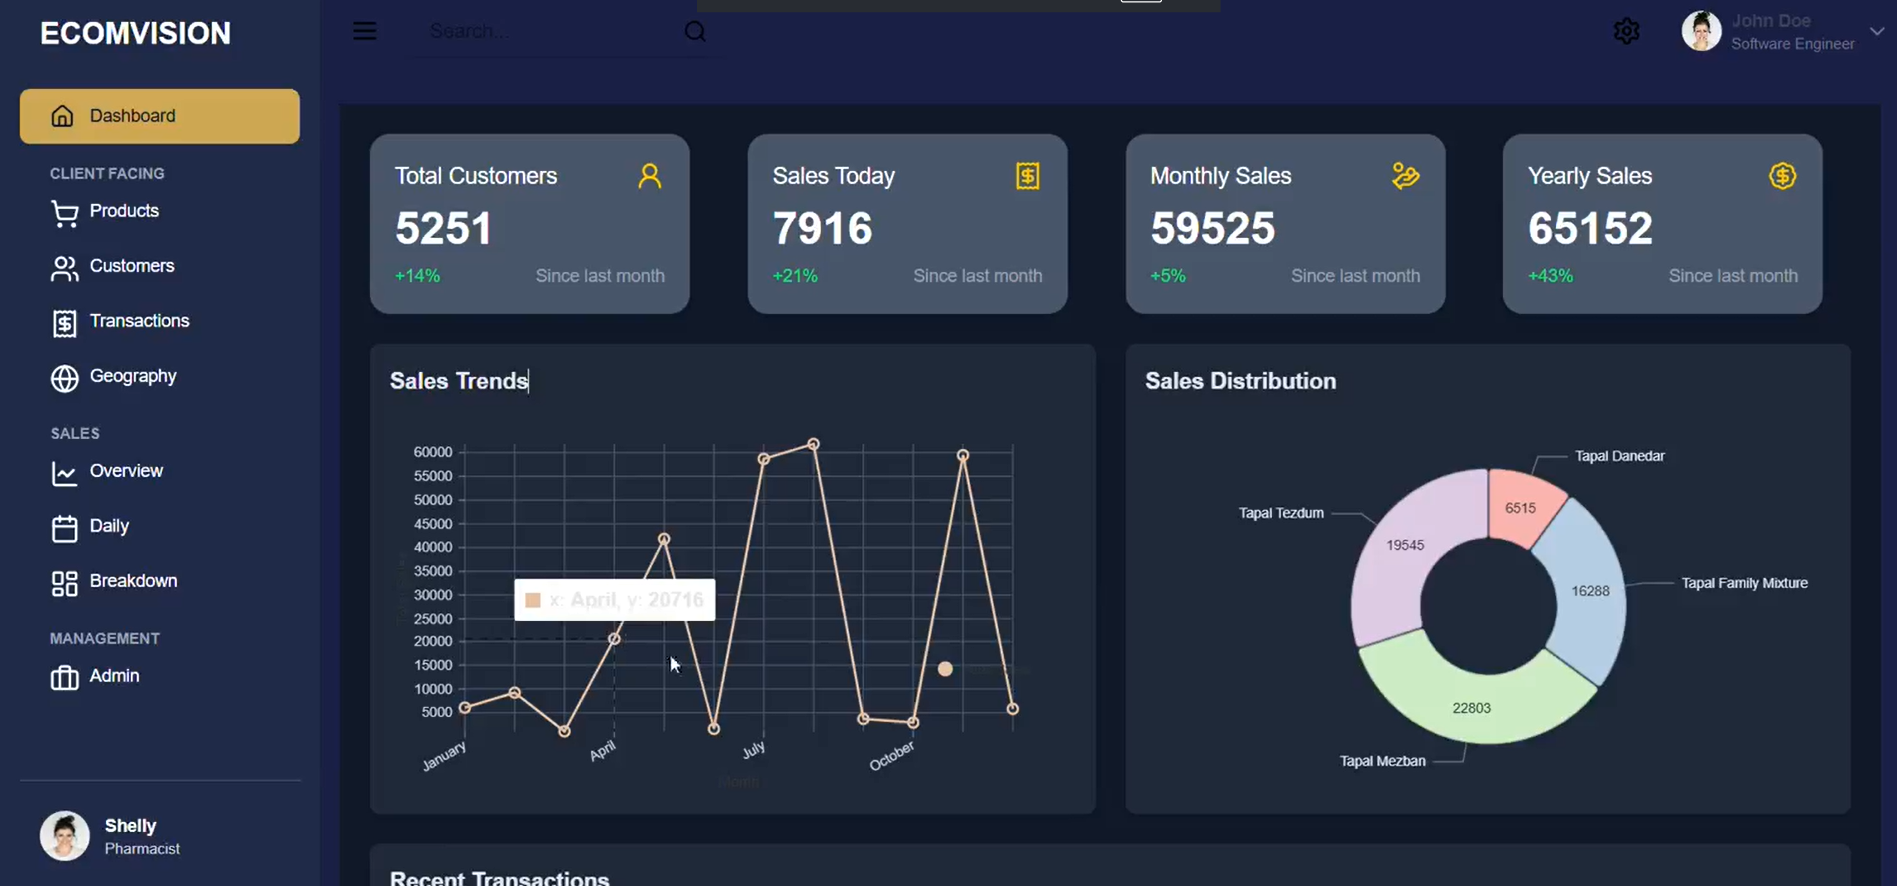
Task: Click the hamburger menu icon
Action: pyautogui.click(x=365, y=31)
